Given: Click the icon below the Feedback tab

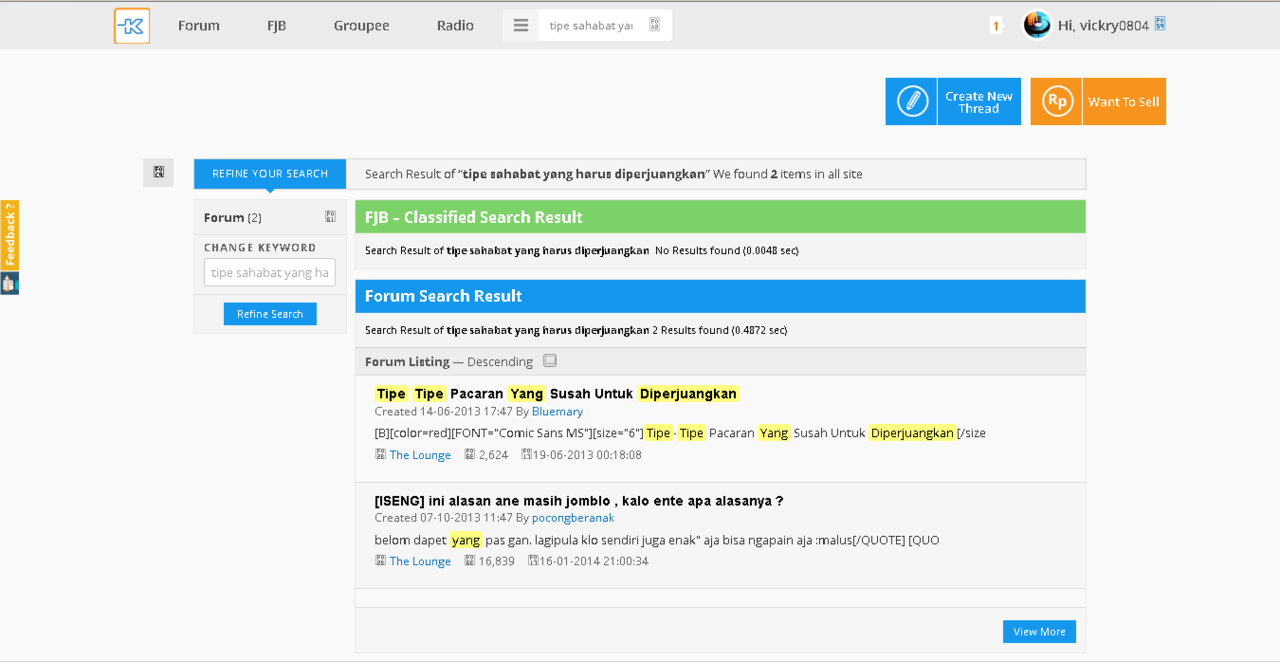Looking at the screenshot, I should [9, 283].
